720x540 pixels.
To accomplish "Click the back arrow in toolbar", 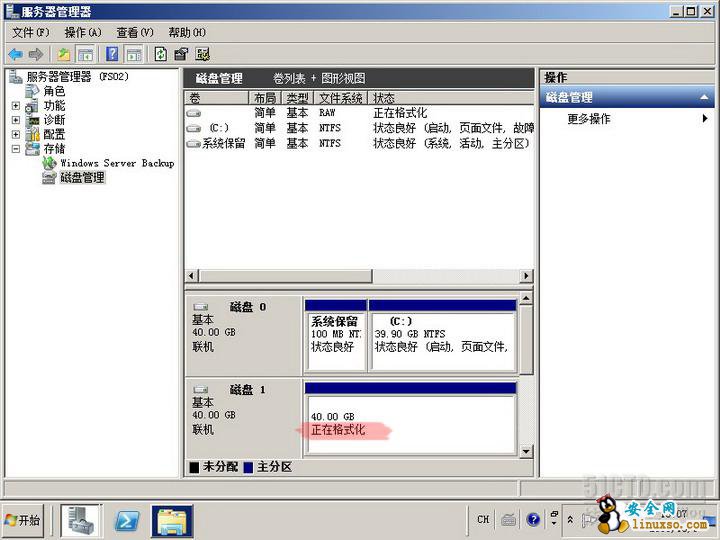I will pyautogui.click(x=15, y=54).
